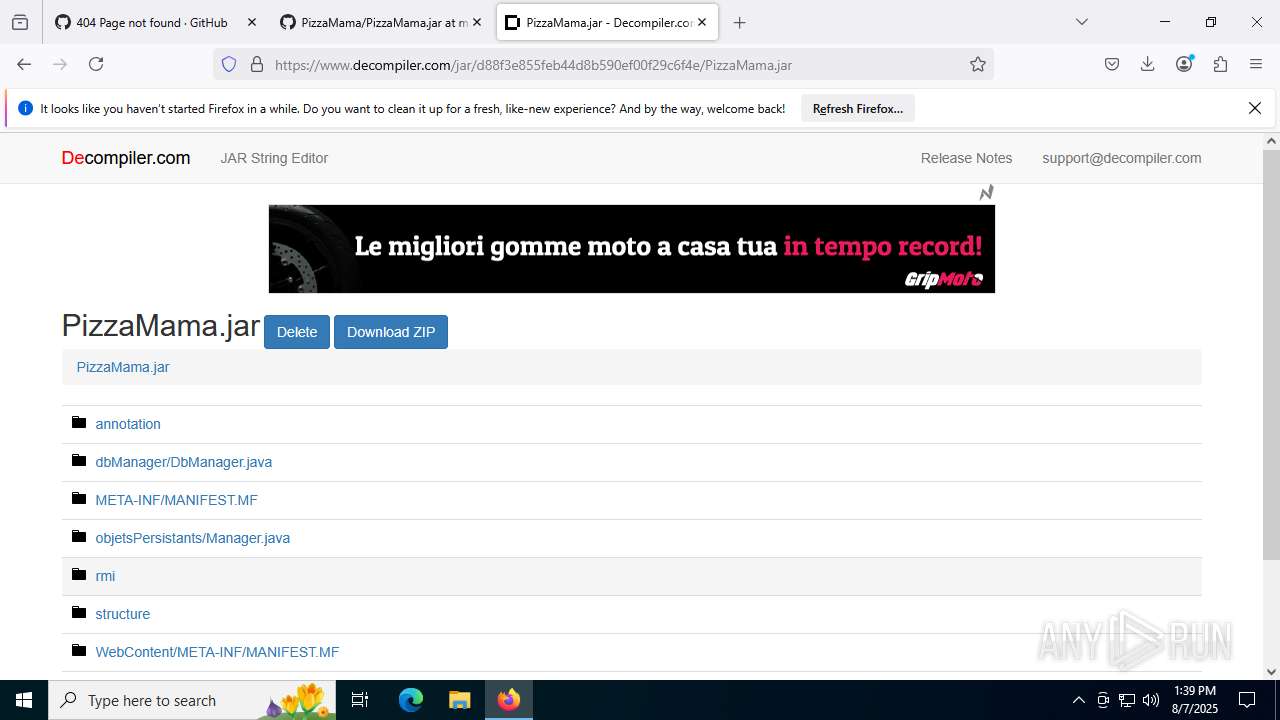Click the GripMoto tire advertisement banner

pyautogui.click(x=632, y=249)
